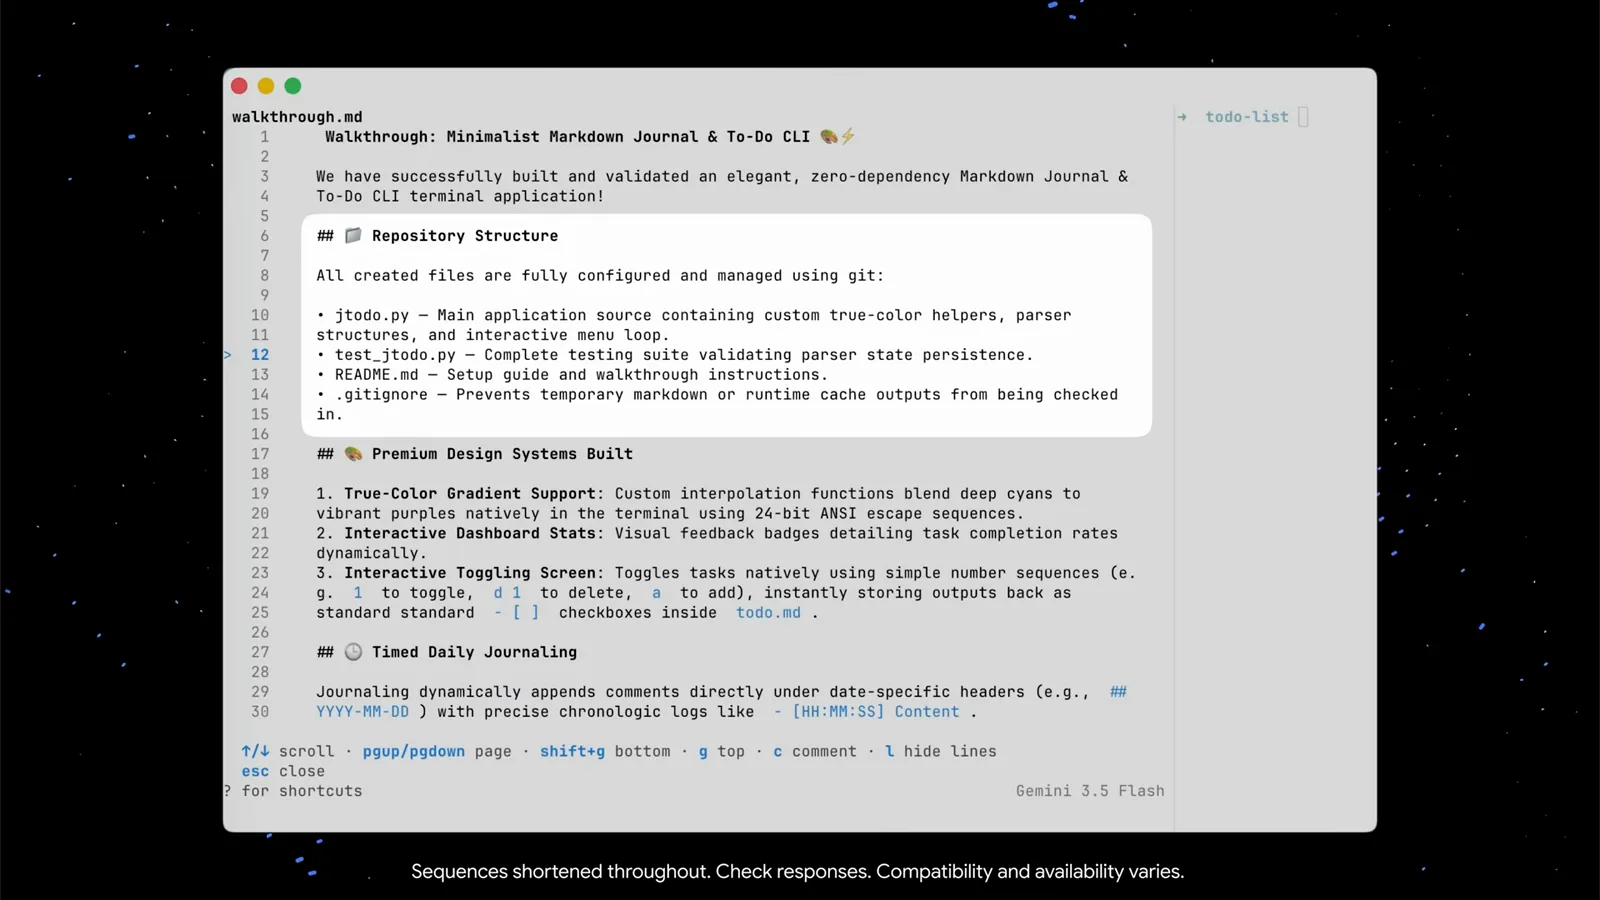
Task: Click the walkthrough.md file name
Action: click(297, 117)
